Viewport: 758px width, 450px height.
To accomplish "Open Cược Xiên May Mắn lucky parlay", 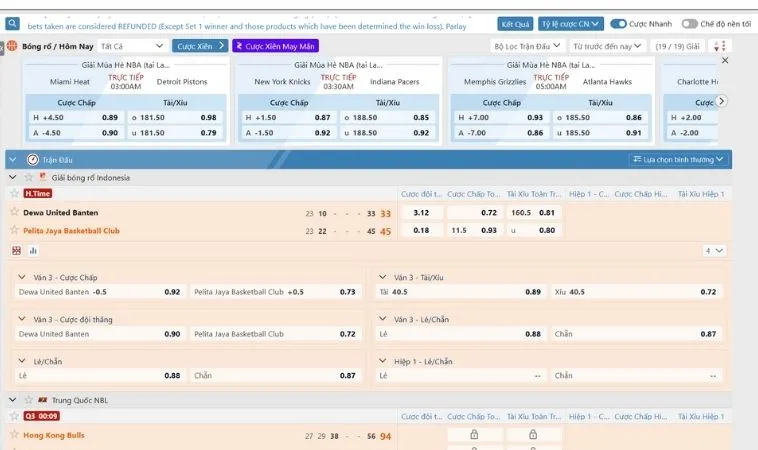I will (276, 46).
